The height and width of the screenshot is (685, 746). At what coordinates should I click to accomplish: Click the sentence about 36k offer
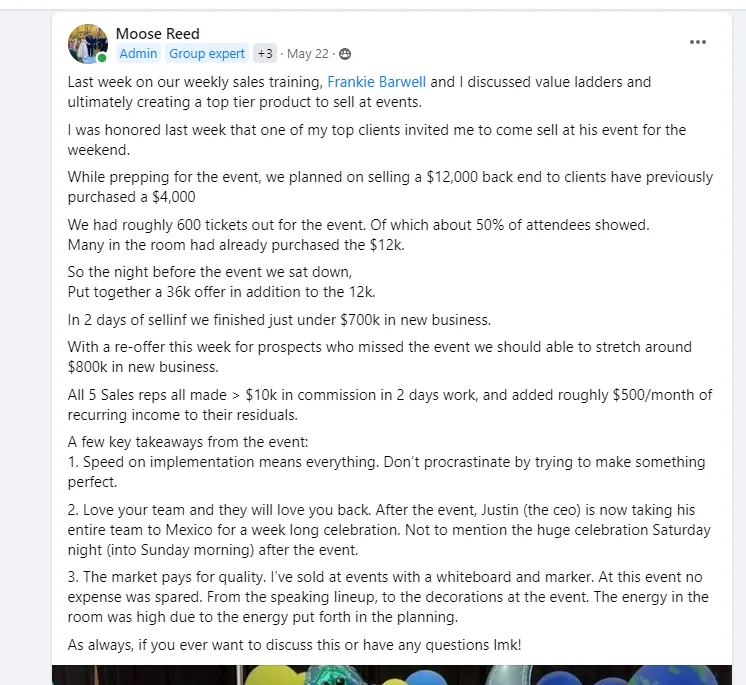[221, 292]
